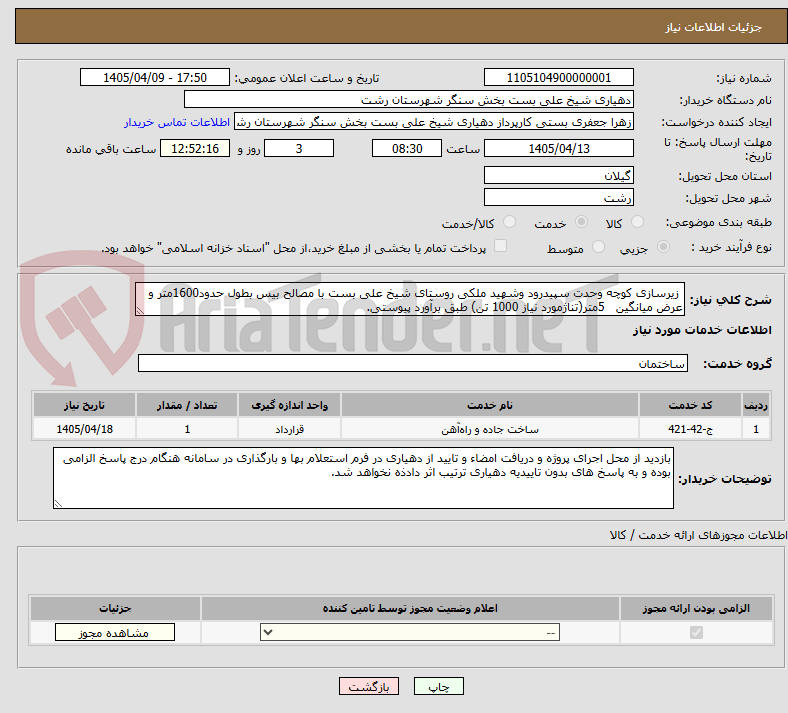788x713 pixels.
Task: Click the تاریخ نیاز column header
Action: click(x=84, y=405)
